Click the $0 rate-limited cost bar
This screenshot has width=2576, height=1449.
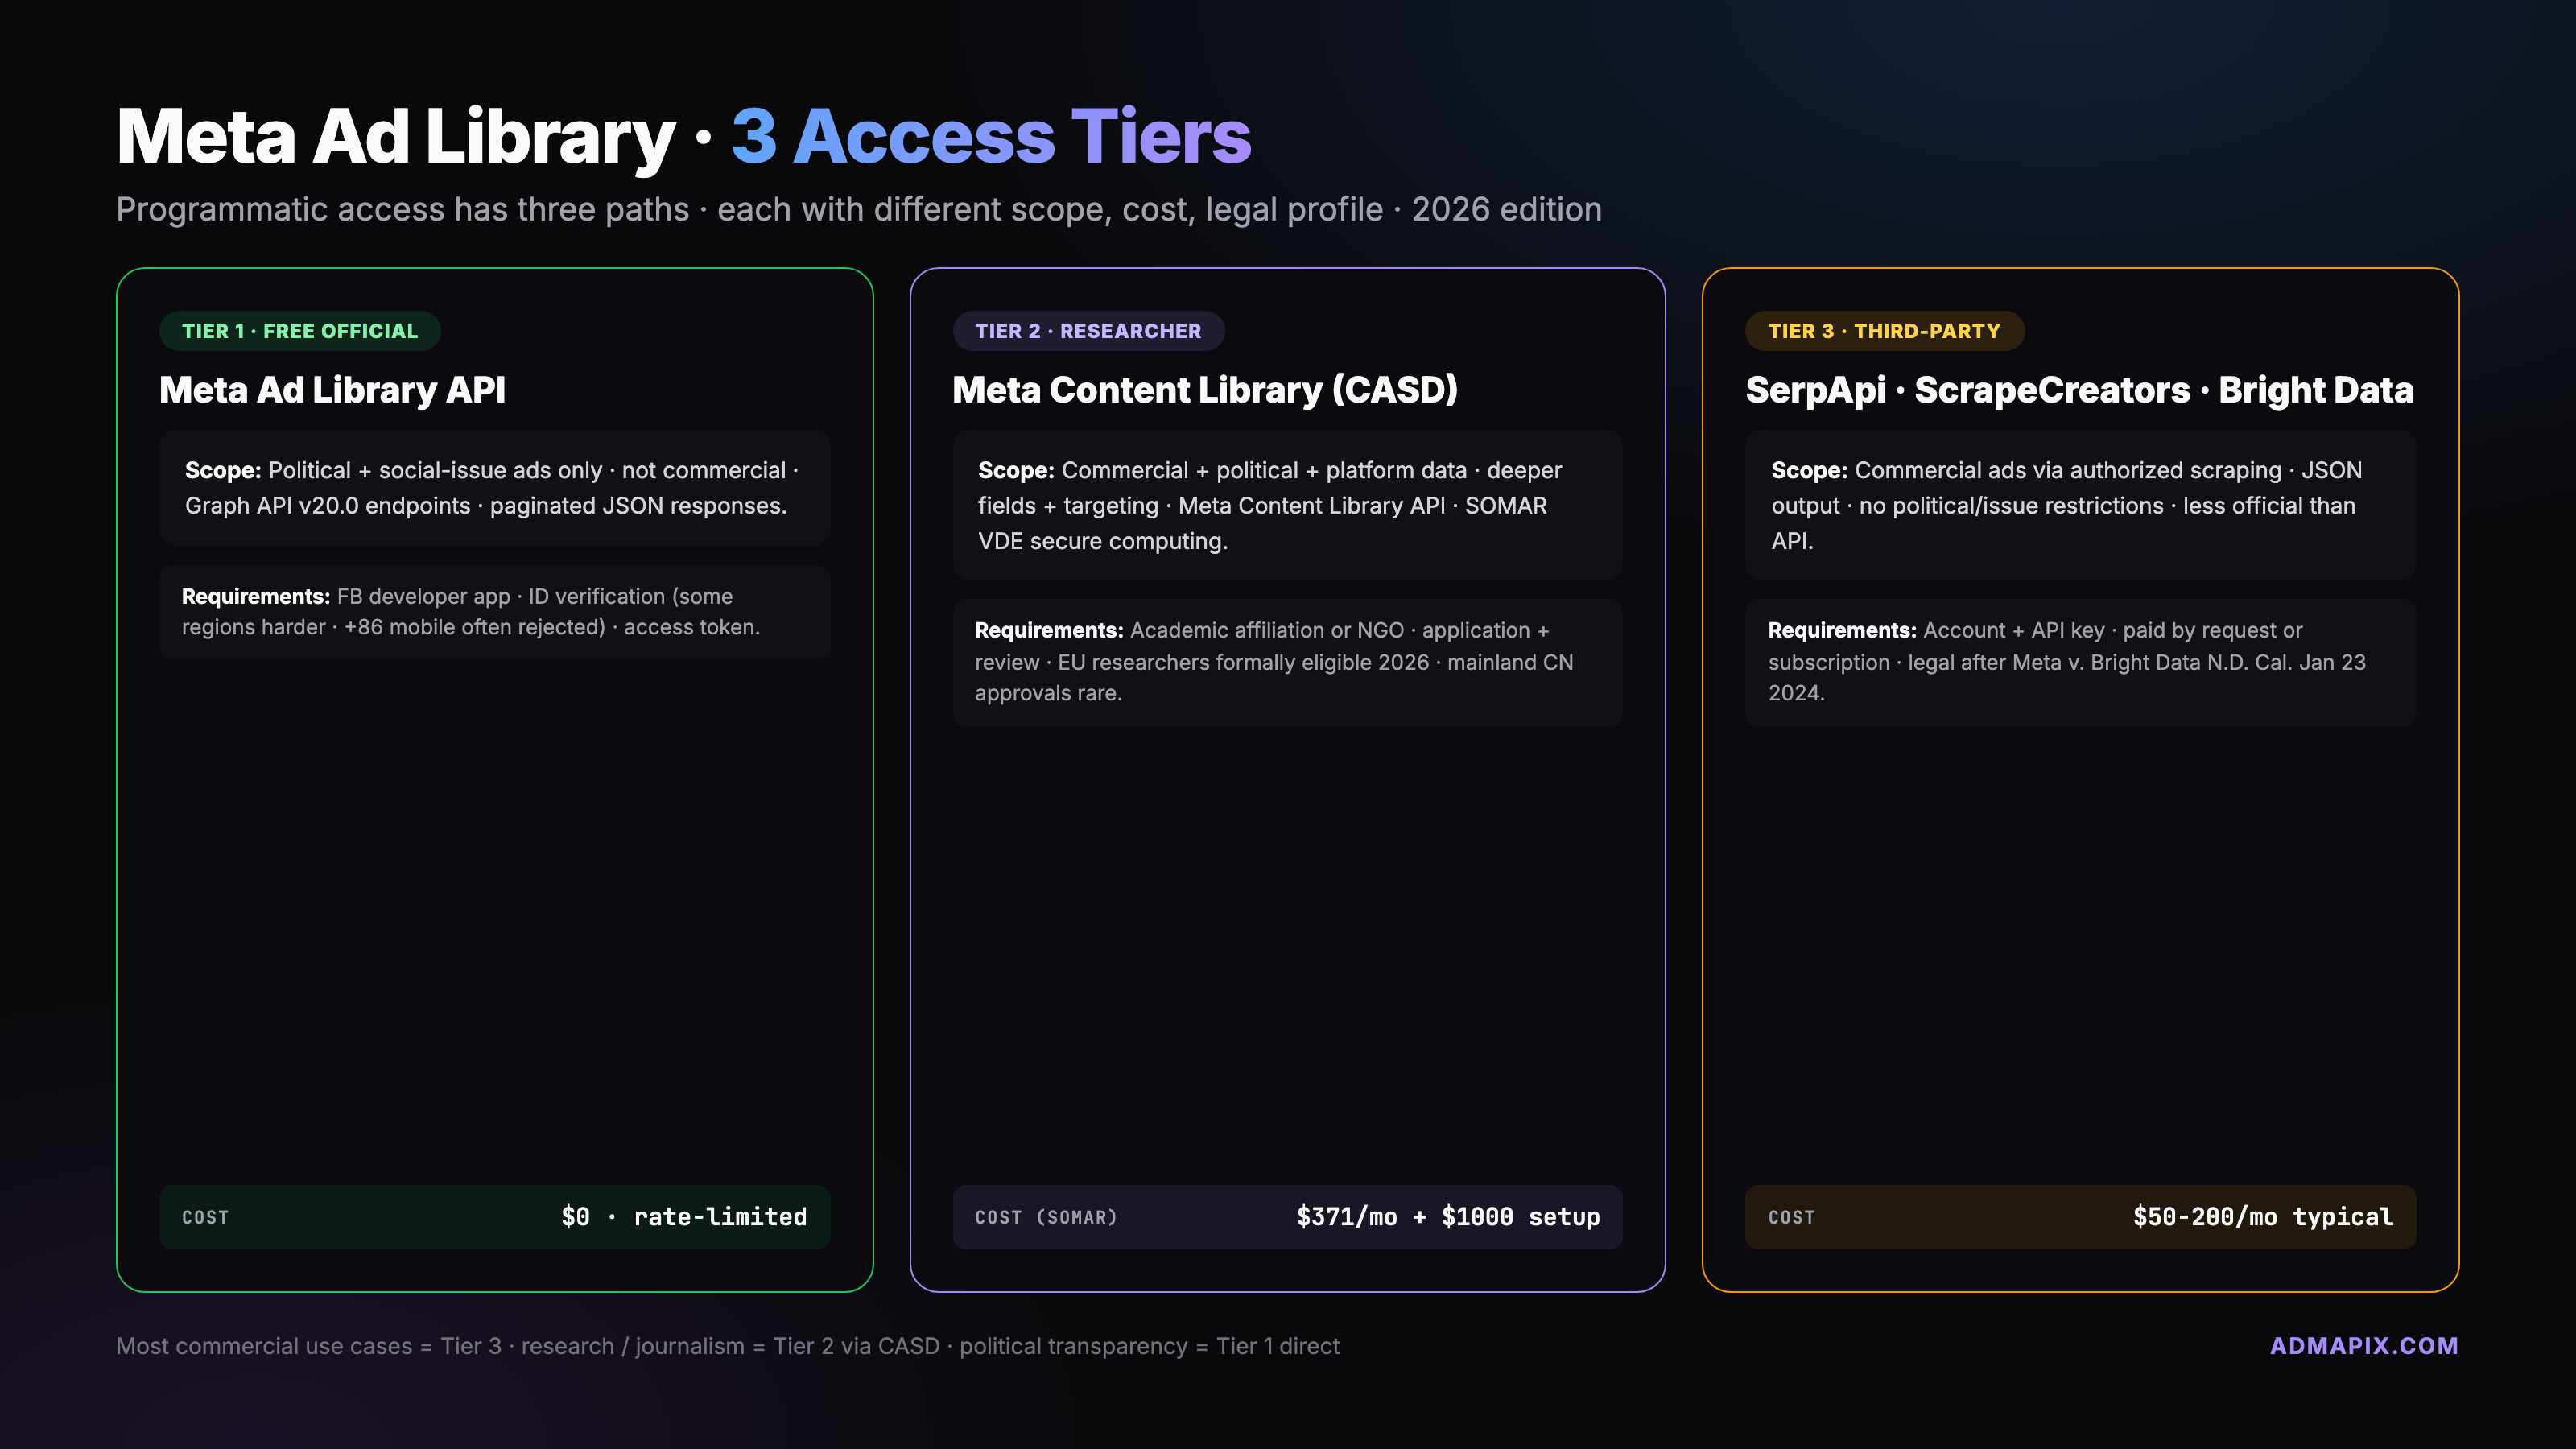(x=494, y=1216)
